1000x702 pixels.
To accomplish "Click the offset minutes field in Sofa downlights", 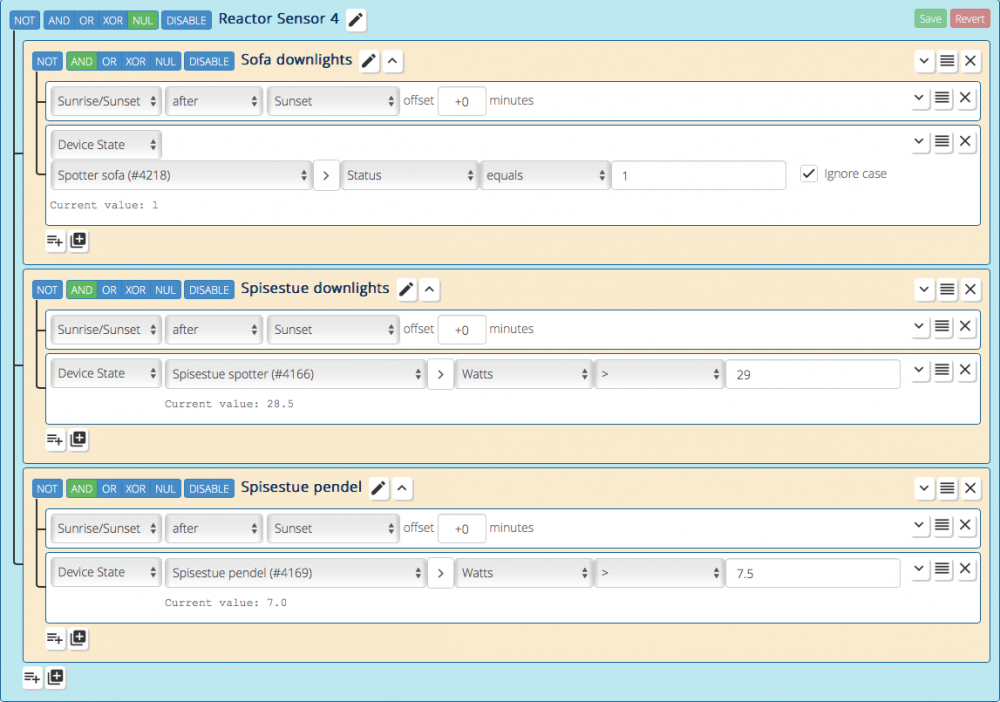I will (x=462, y=101).
